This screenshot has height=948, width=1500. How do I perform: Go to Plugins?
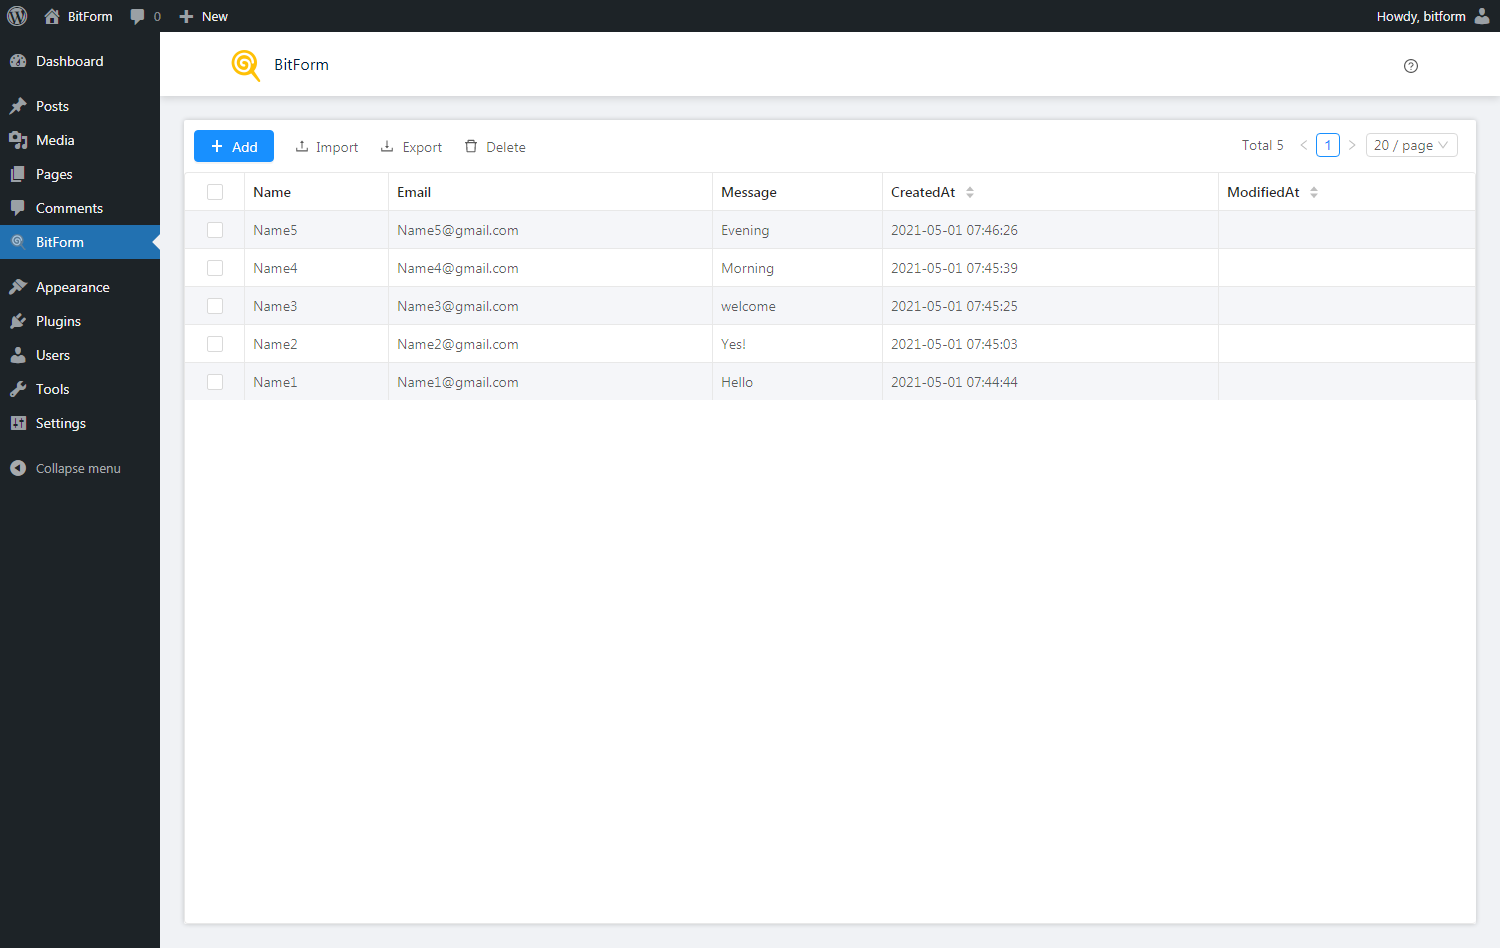click(80, 321)
